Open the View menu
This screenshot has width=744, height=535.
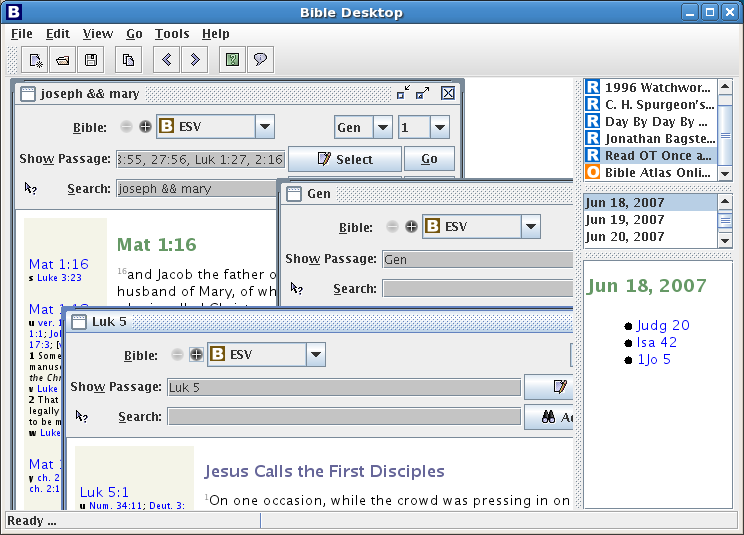click(x=98, y=34)
